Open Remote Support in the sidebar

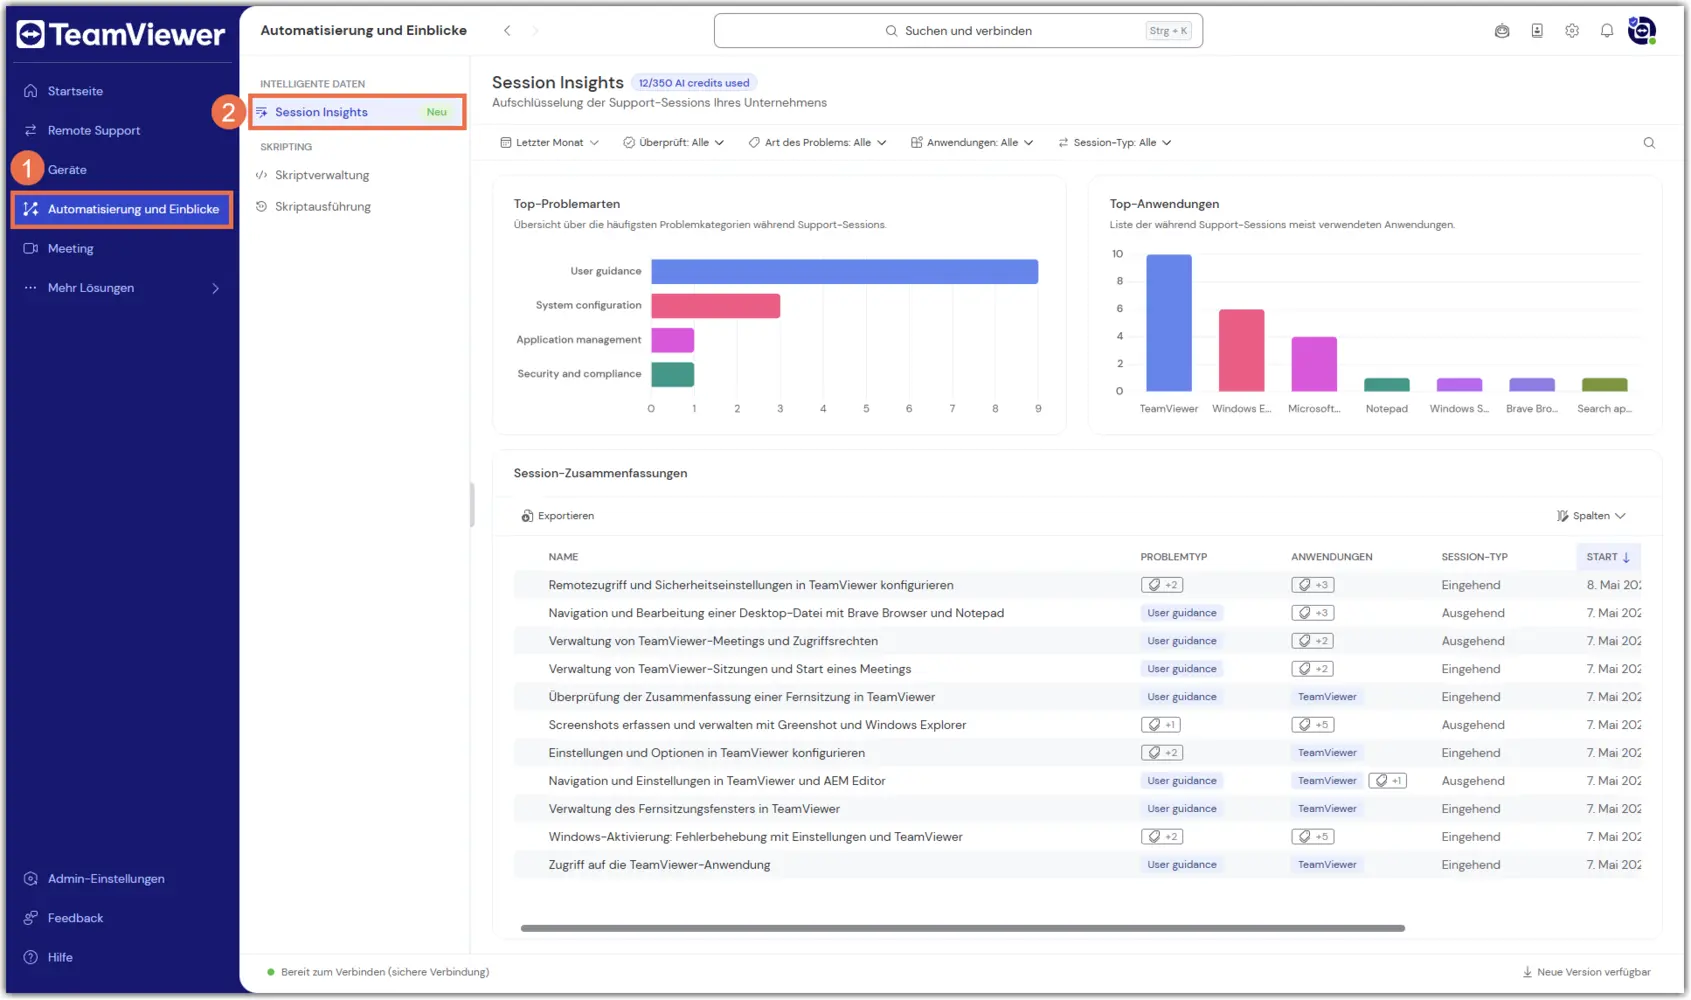(121, 130)
